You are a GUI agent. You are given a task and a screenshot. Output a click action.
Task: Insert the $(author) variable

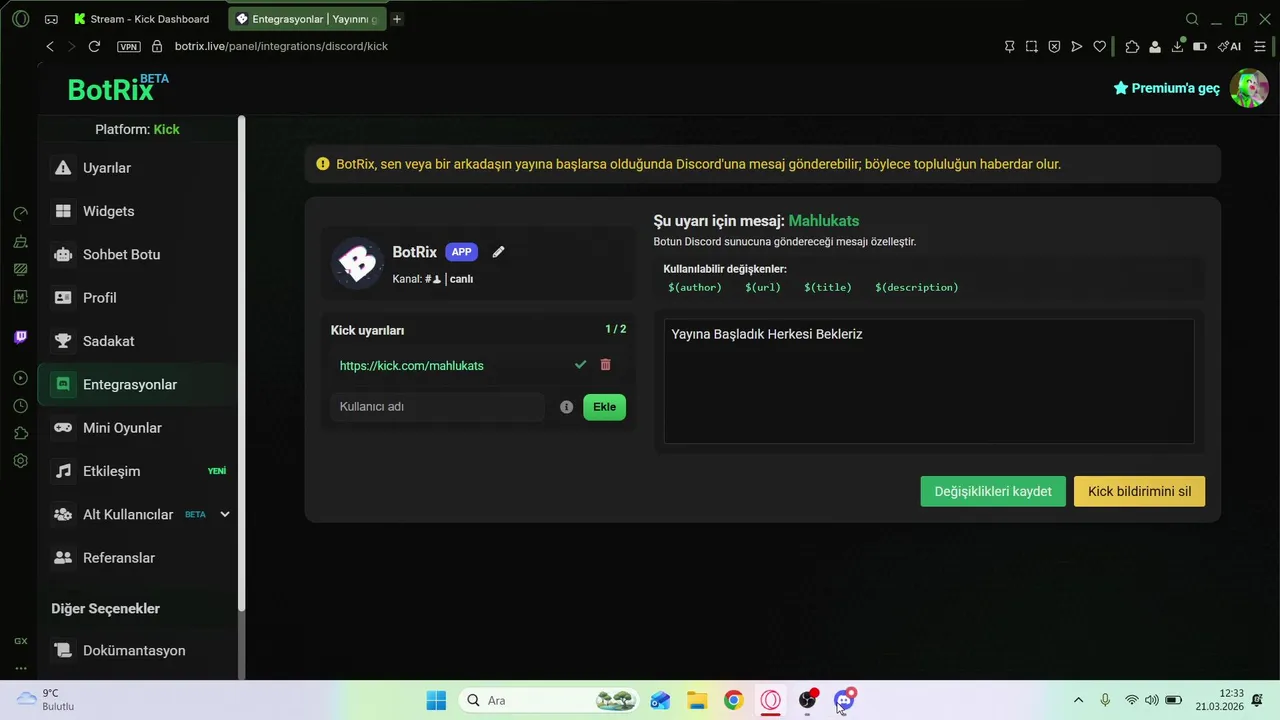pyautogui.click(x=695, y=287)
